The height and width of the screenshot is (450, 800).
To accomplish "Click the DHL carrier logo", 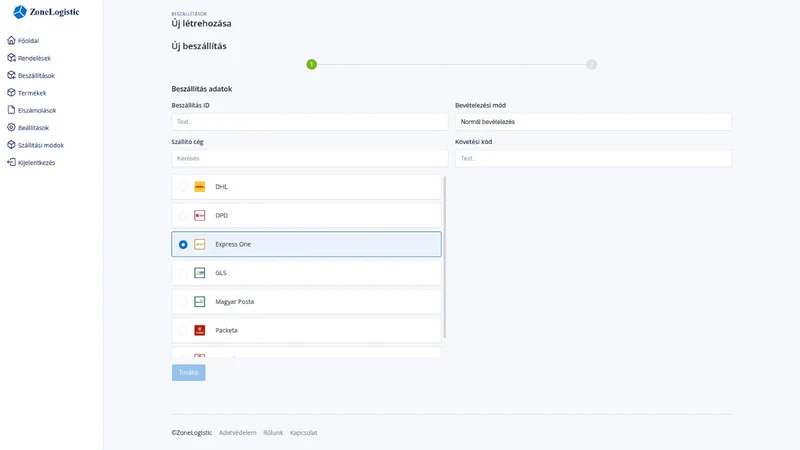I will click(199, 187).
